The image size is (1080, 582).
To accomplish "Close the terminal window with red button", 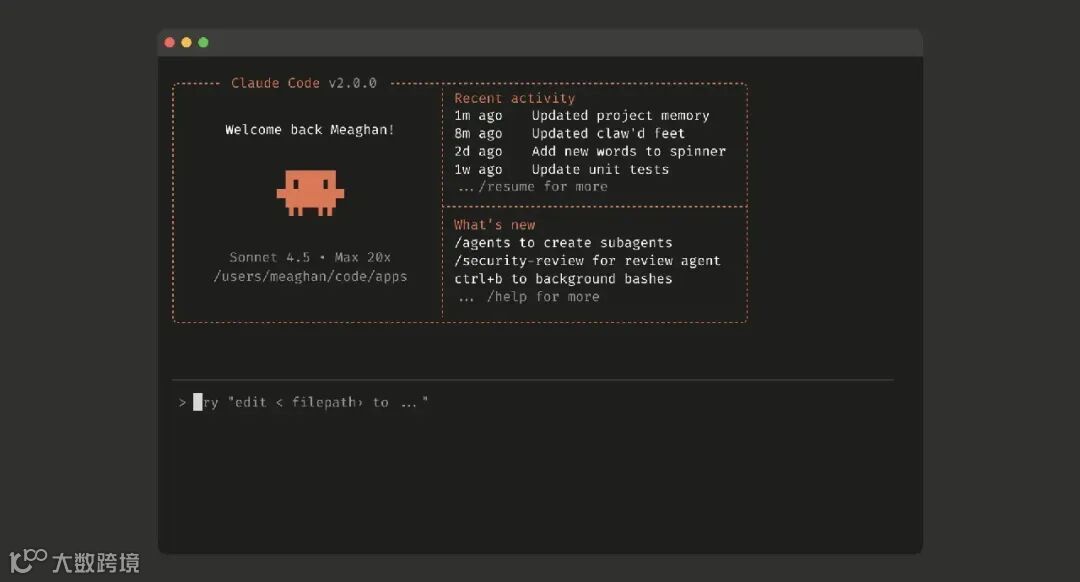I will pos(169,43).
